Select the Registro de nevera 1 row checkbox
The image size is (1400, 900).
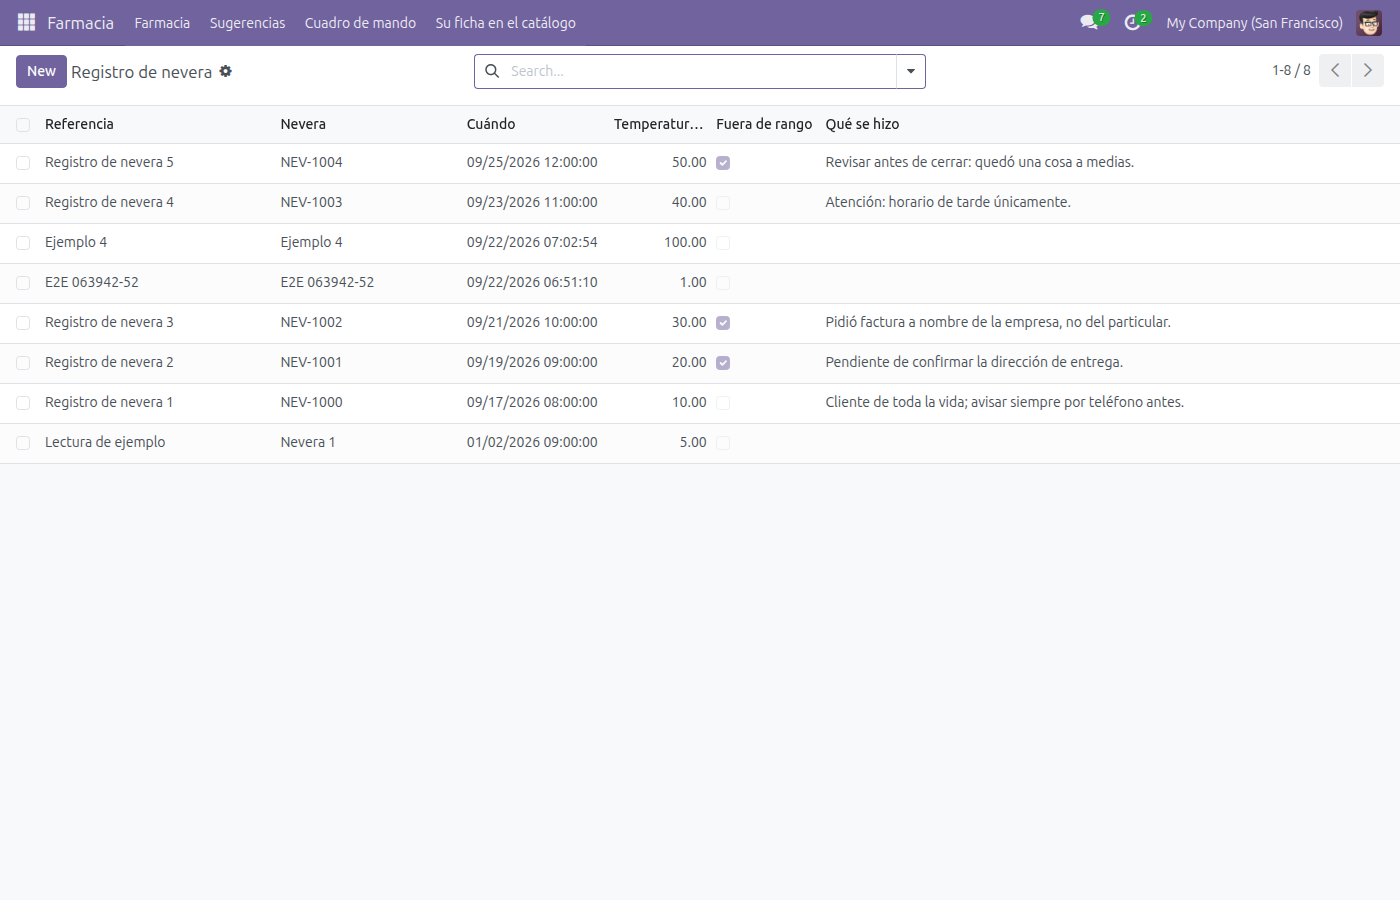tap(23, 403)
